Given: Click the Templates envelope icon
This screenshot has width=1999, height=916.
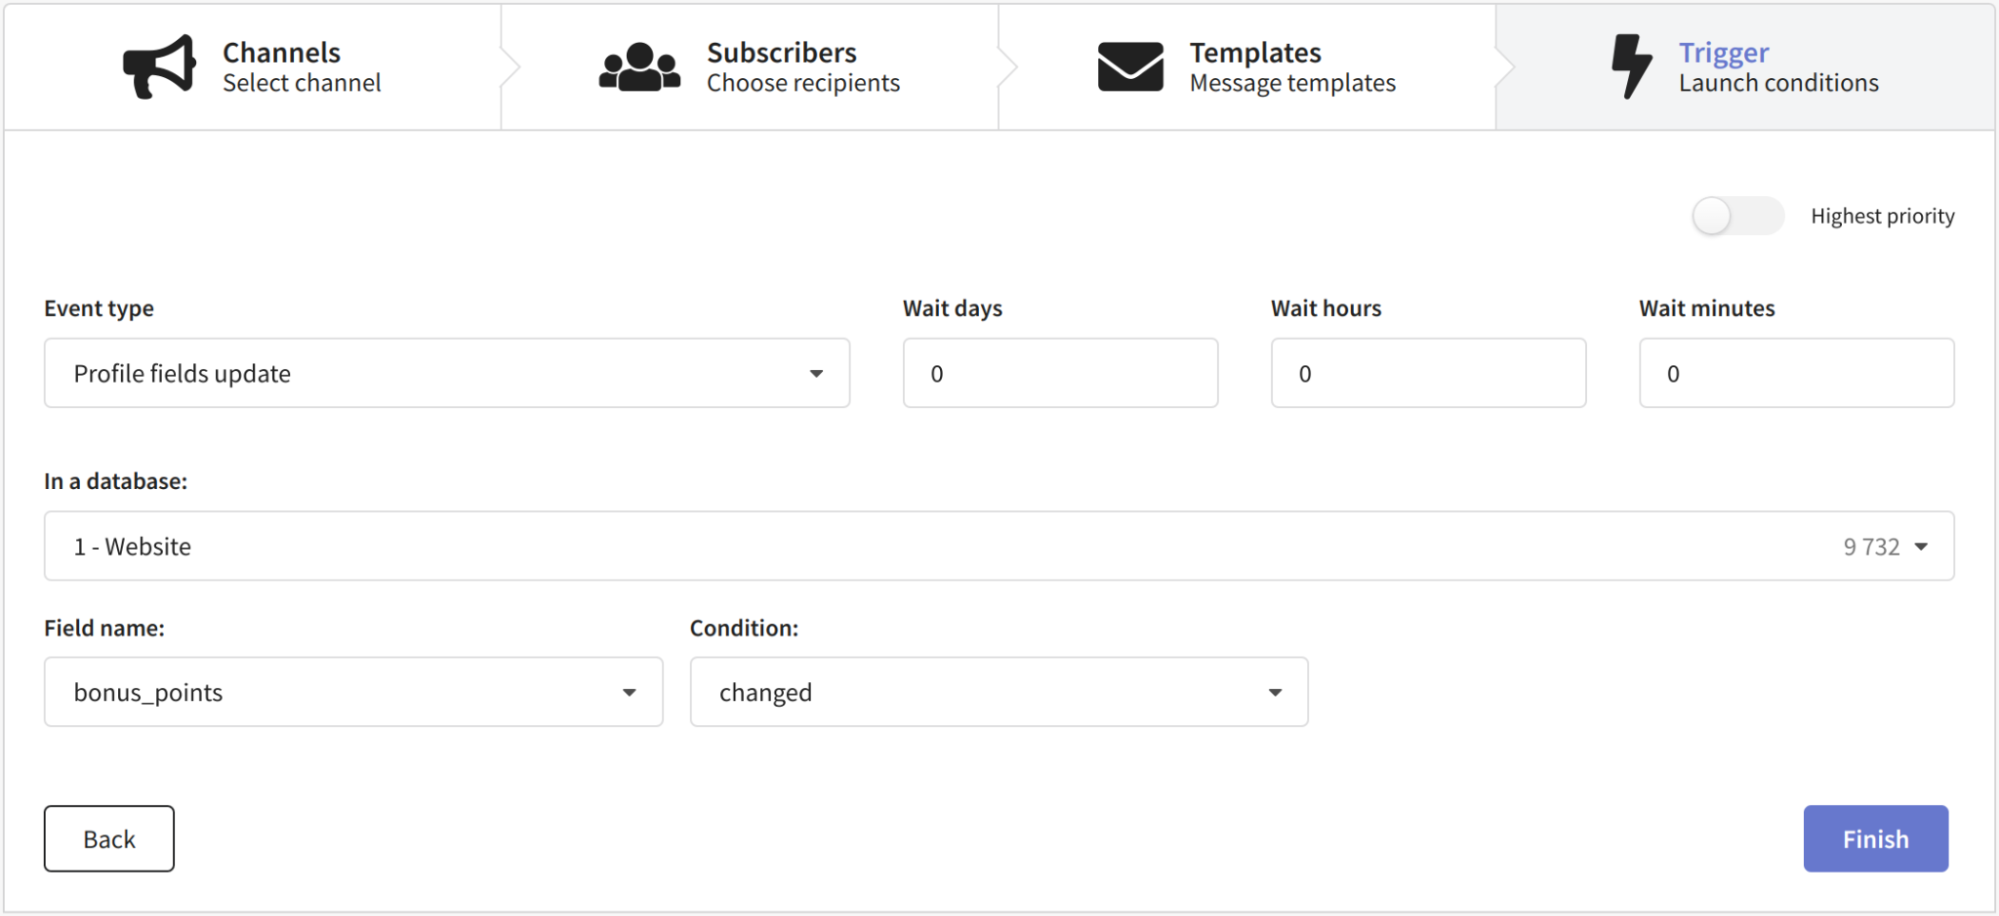Looking at the screenshot, I should point(1130,67).
